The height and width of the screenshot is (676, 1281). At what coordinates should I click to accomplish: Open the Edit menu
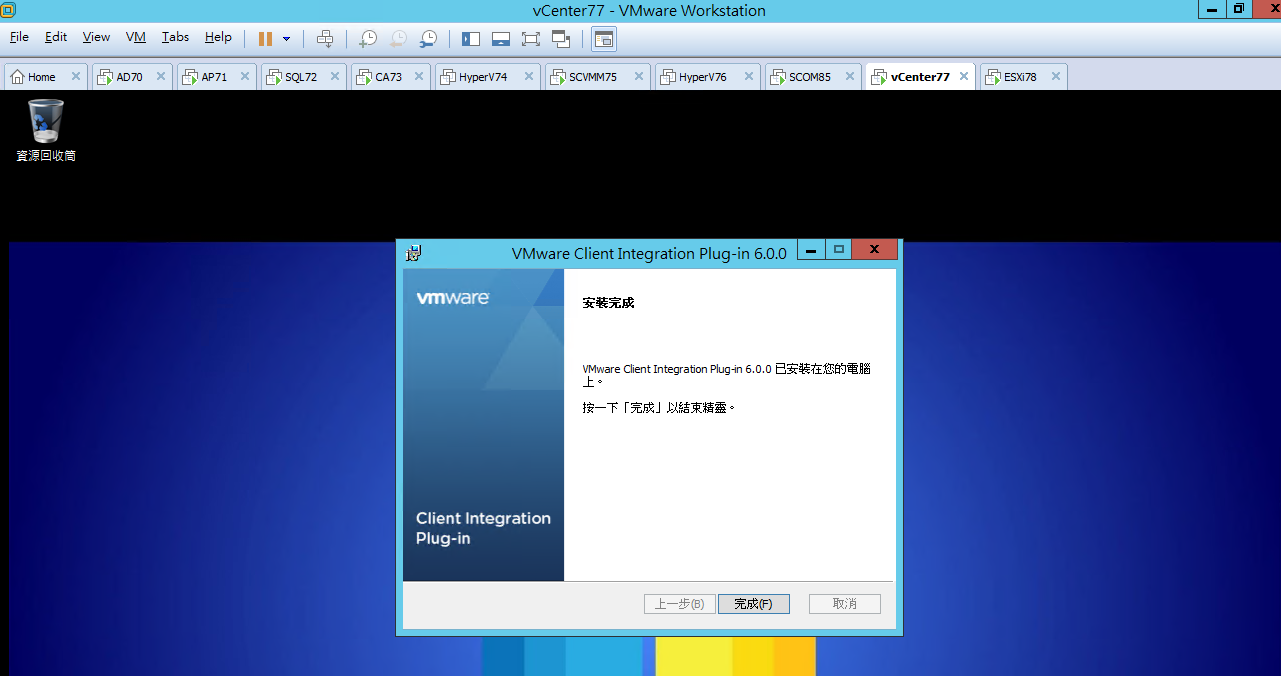[x=56, y=37]
